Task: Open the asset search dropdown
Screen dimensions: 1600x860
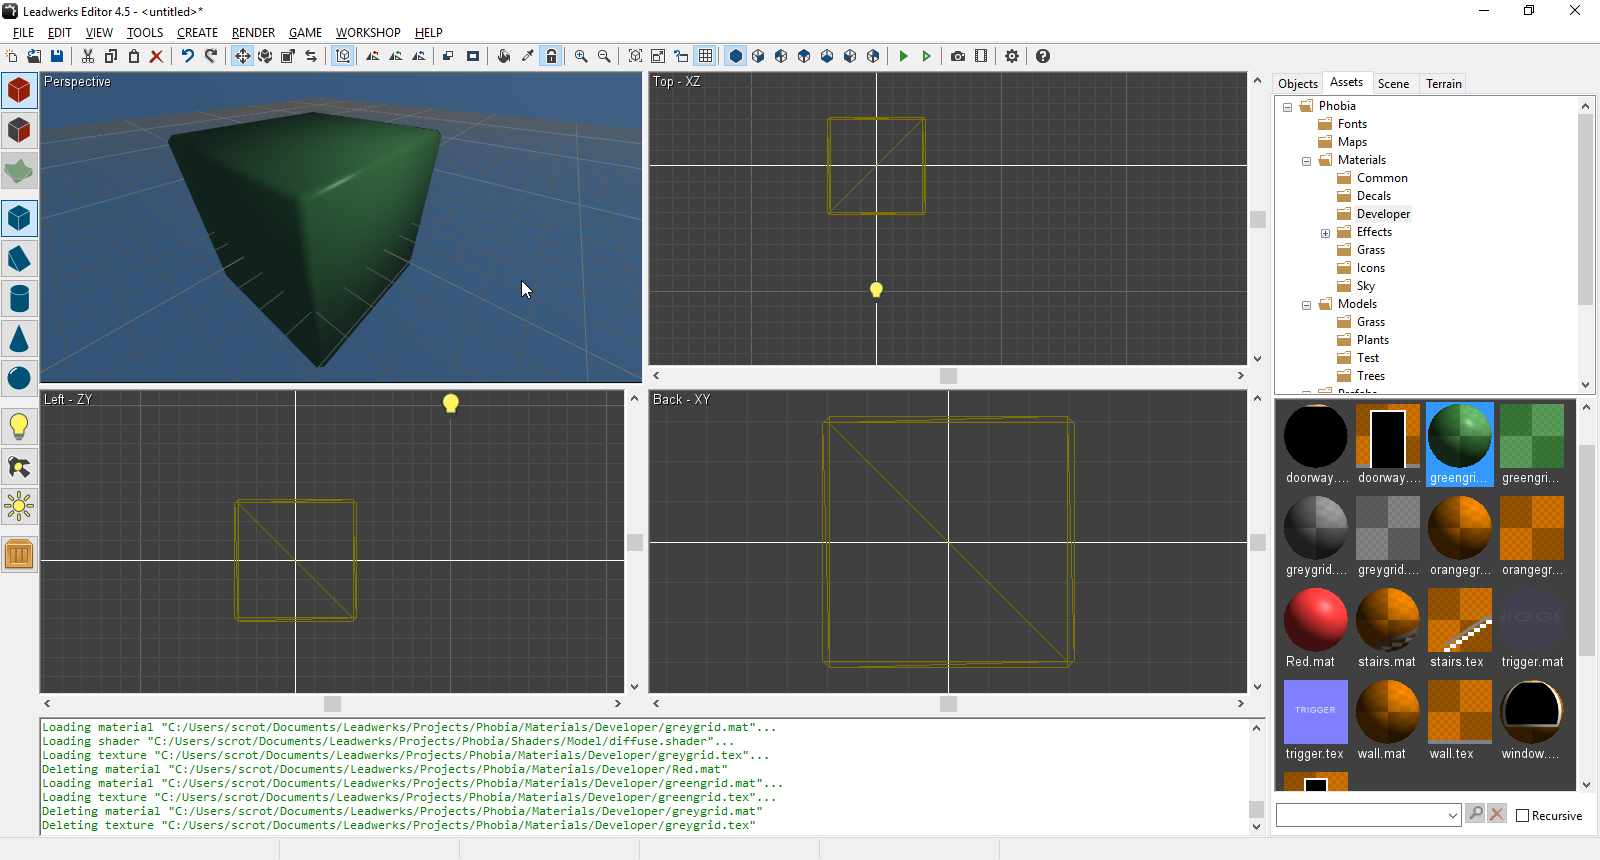Action: [x=1453, y=816]
